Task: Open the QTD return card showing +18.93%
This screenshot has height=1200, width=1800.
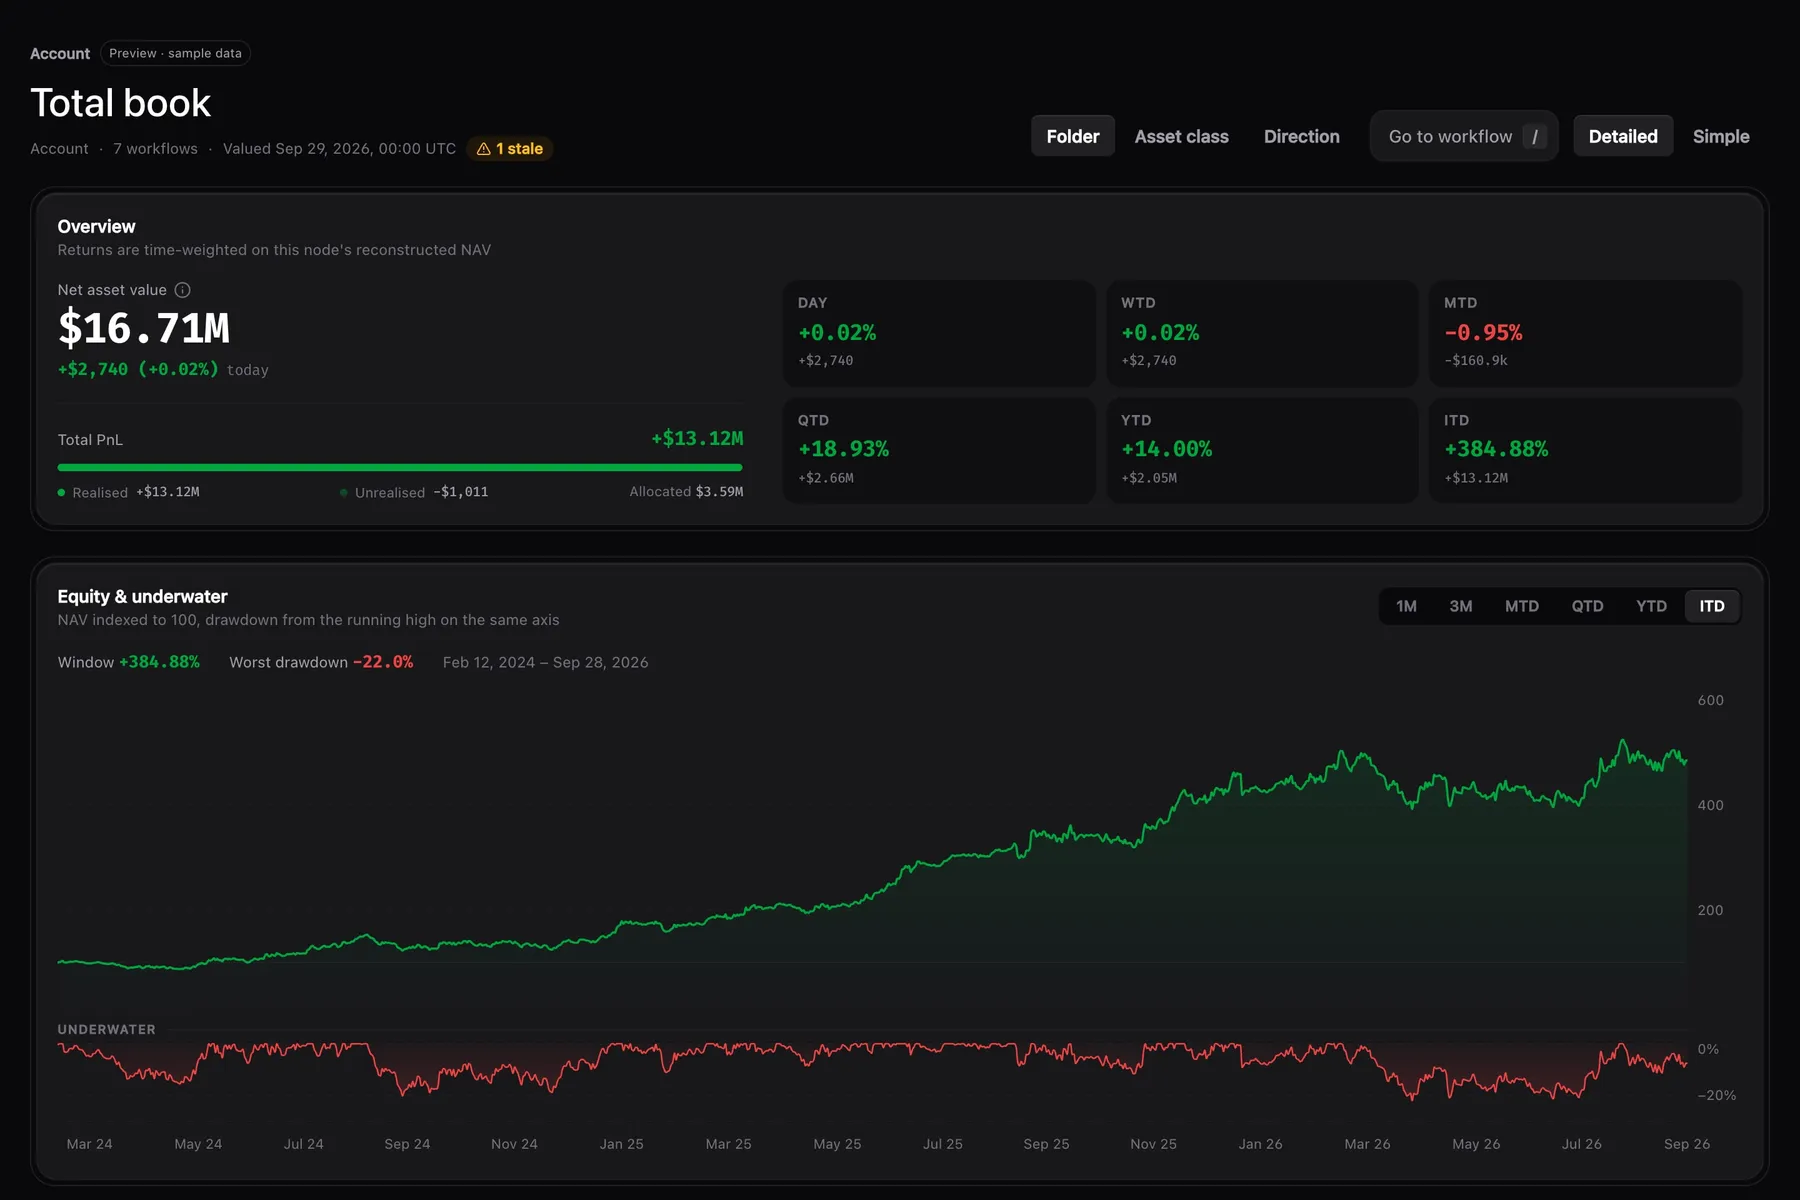Action: [939, 451]
